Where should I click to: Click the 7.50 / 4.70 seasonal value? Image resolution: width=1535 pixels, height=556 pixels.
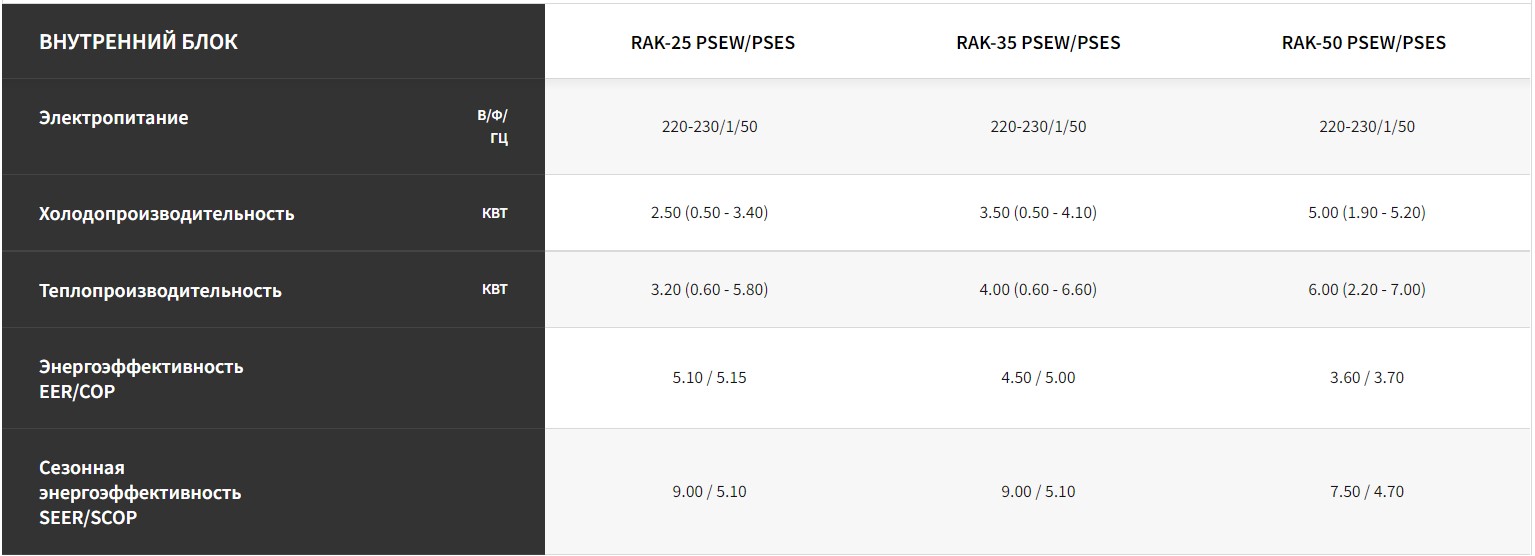coord(1366,491)
